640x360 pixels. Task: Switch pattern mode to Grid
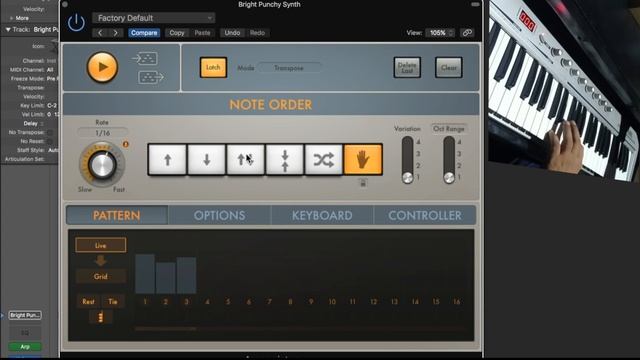coord(100,276)
